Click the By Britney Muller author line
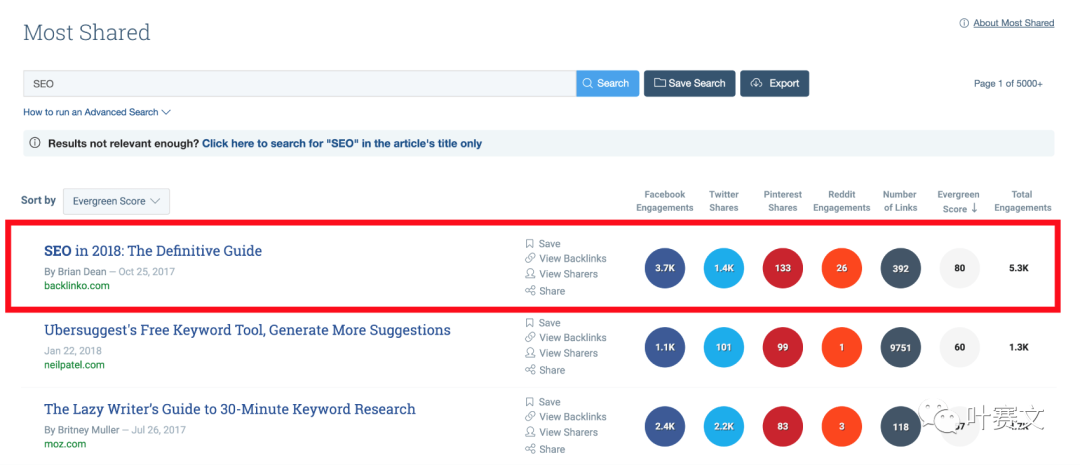Image resolution: width=1080 pixels, height=465 pixels. [81, 430]
